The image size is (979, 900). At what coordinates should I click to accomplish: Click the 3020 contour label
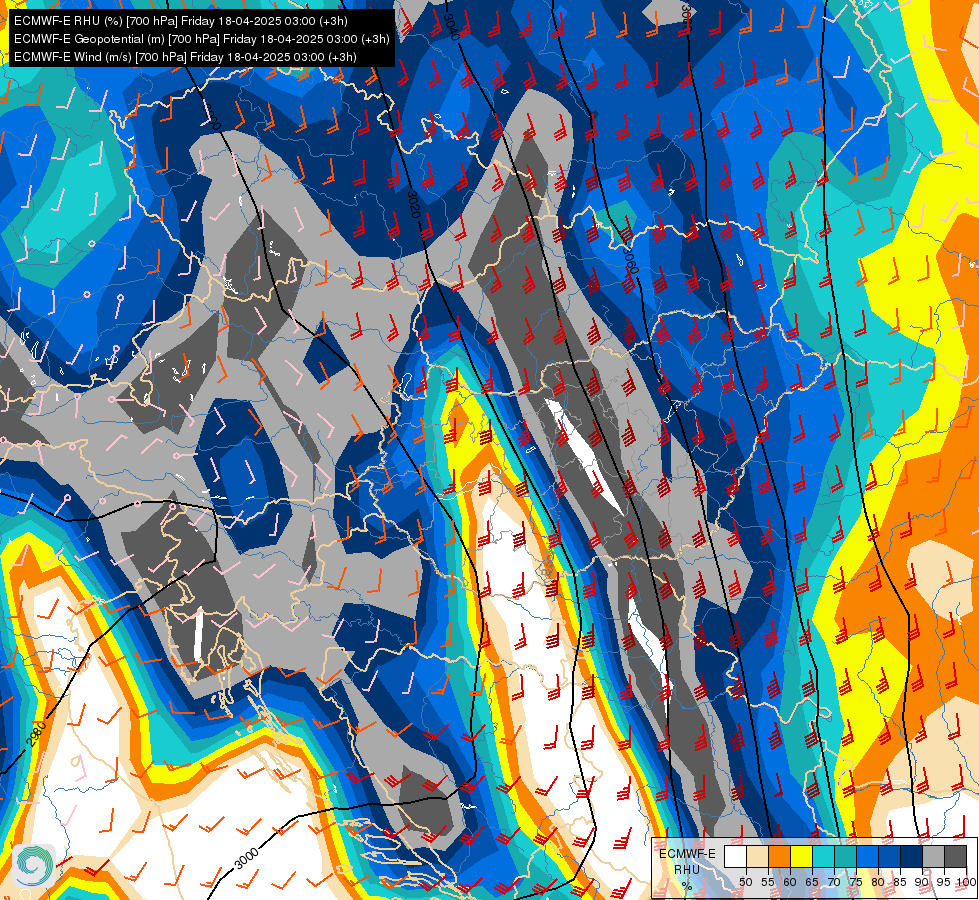click(413, 205)
